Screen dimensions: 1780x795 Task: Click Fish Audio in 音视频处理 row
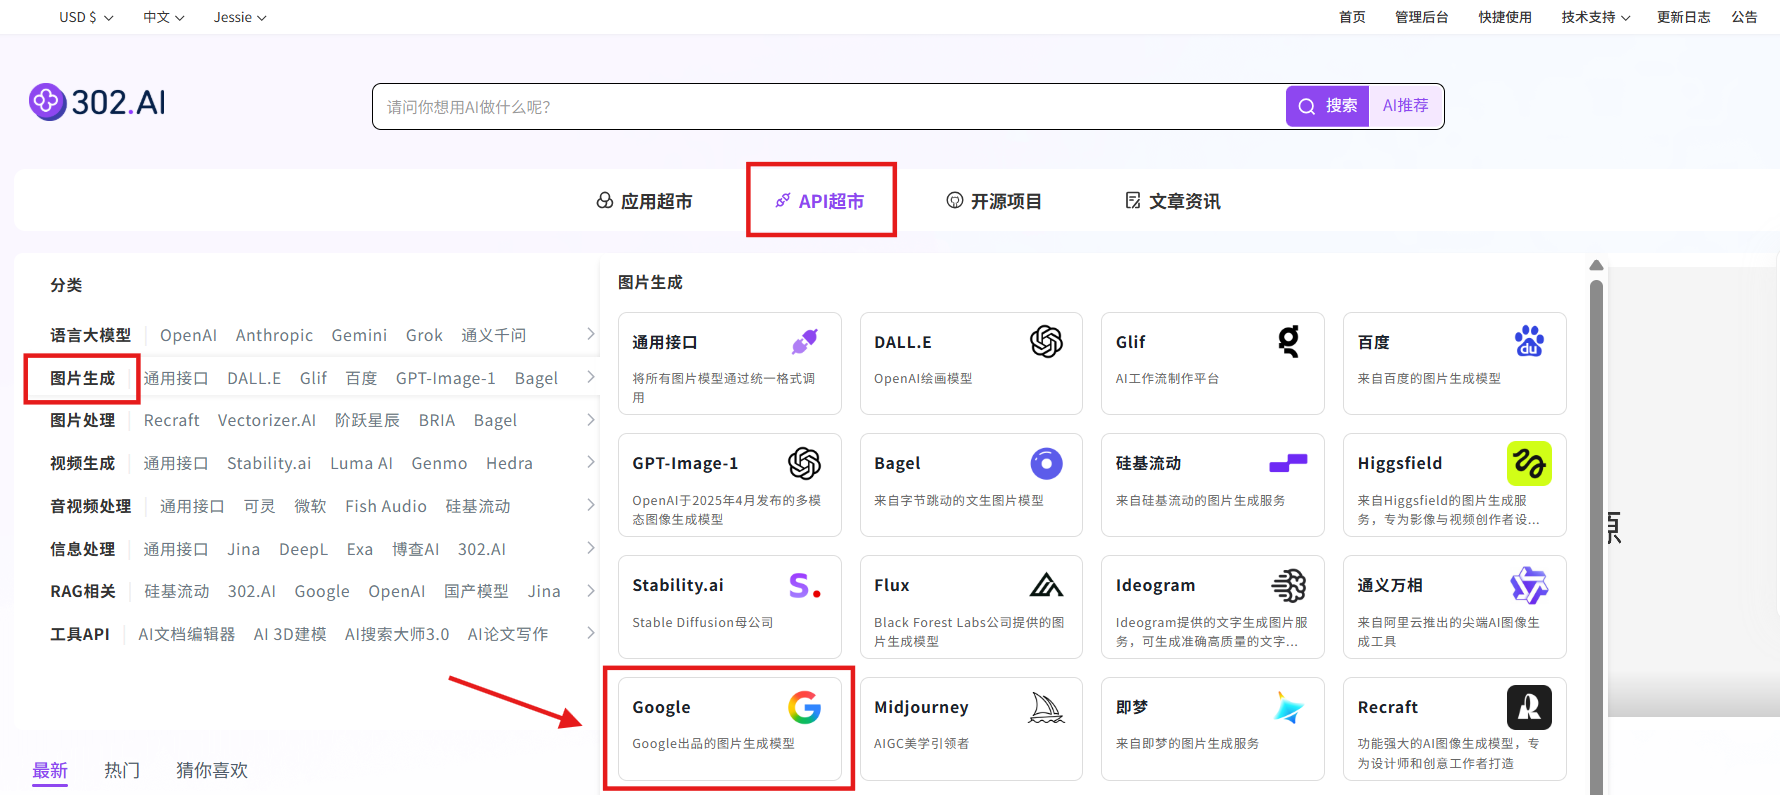[386, 506]
